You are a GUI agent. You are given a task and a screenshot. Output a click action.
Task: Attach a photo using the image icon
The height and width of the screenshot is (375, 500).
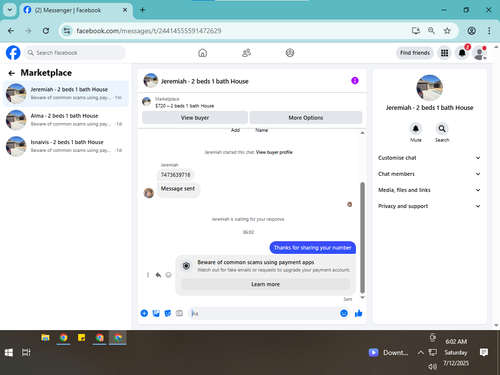click(x=156, y=313)
